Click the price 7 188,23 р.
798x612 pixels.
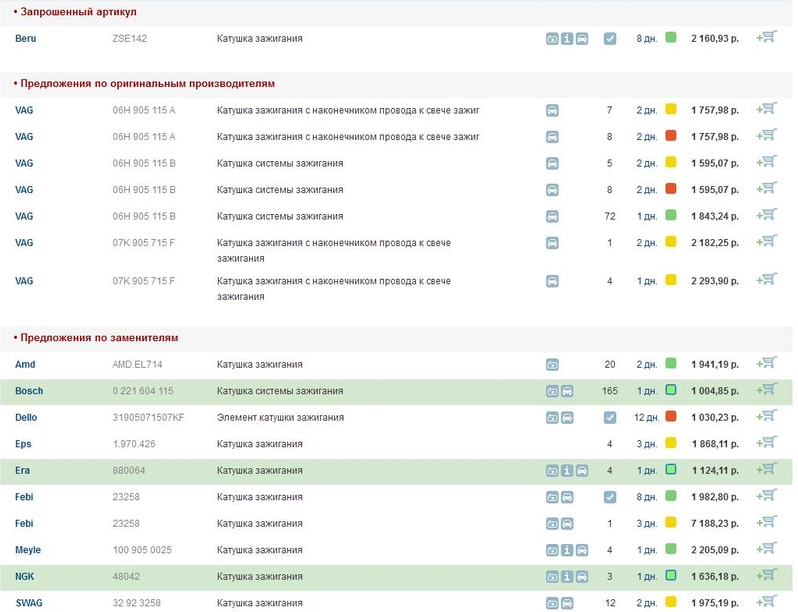(x=715, y=523)
